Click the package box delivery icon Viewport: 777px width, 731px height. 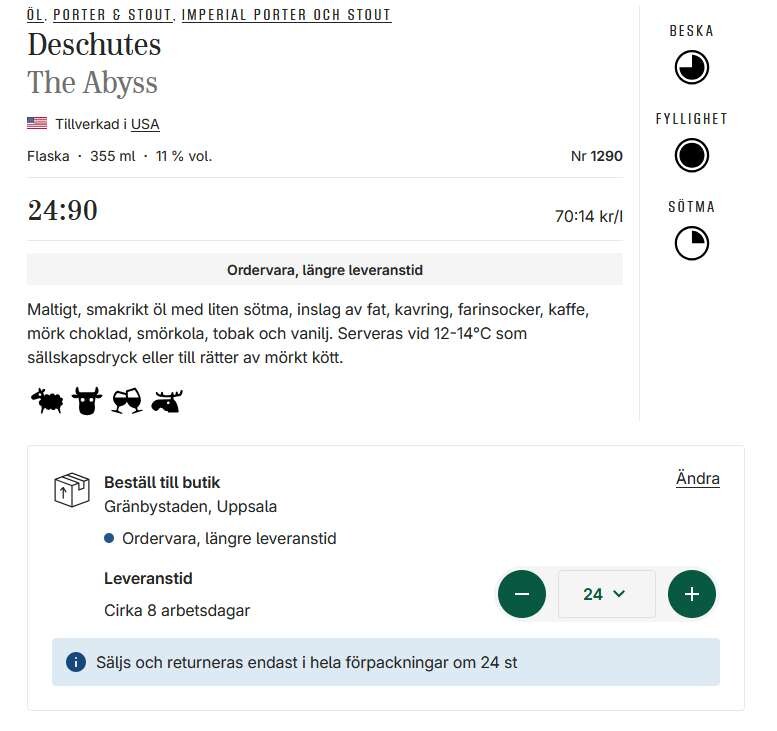72,490
